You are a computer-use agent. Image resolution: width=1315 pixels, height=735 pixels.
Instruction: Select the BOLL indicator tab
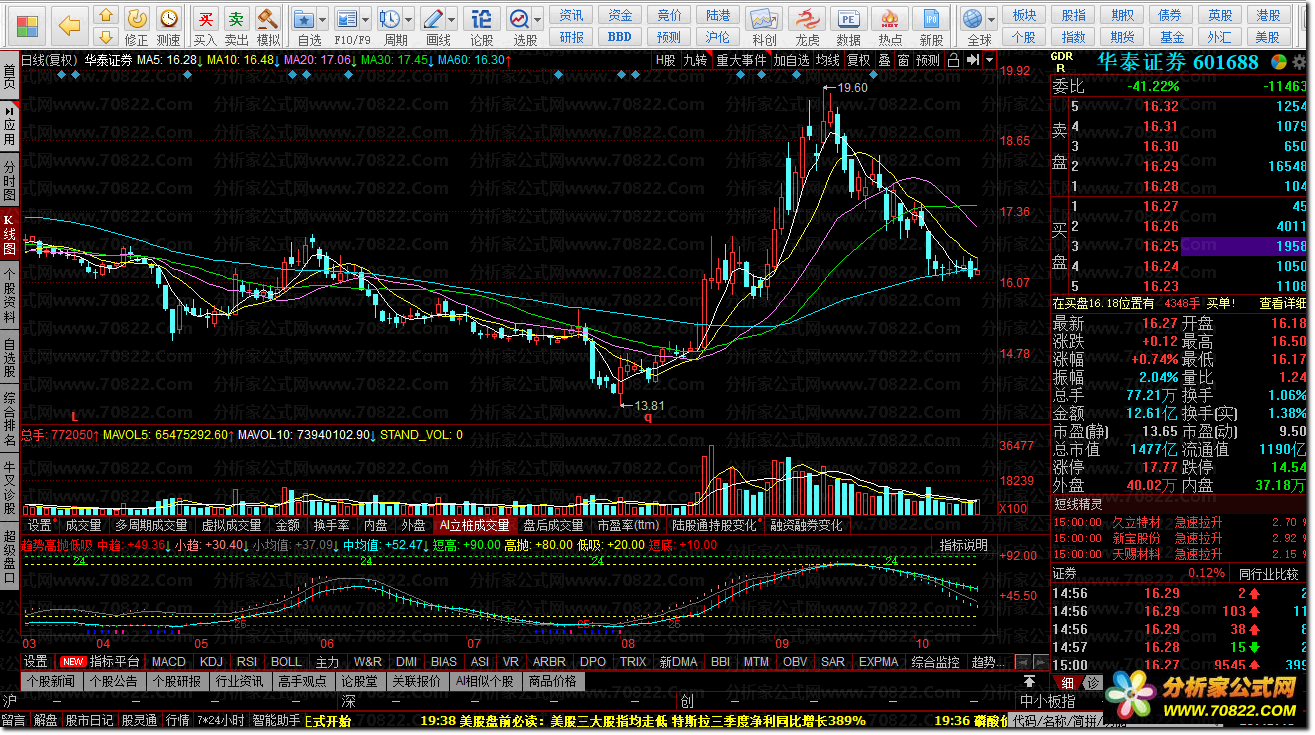pos(286,661)
